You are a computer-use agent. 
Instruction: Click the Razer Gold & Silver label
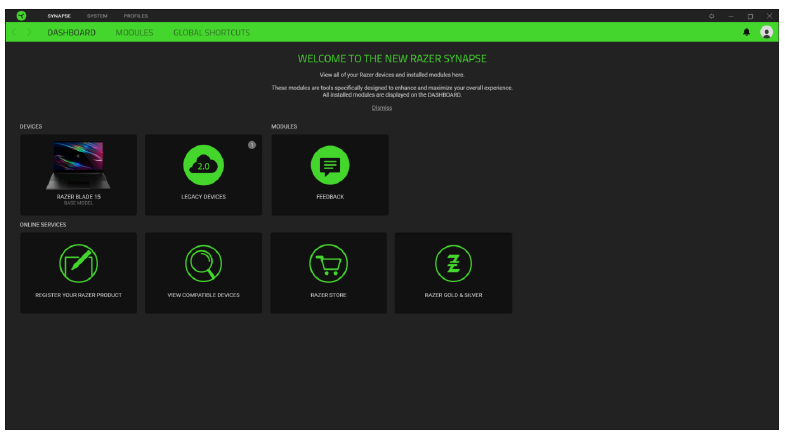[453, 295]
